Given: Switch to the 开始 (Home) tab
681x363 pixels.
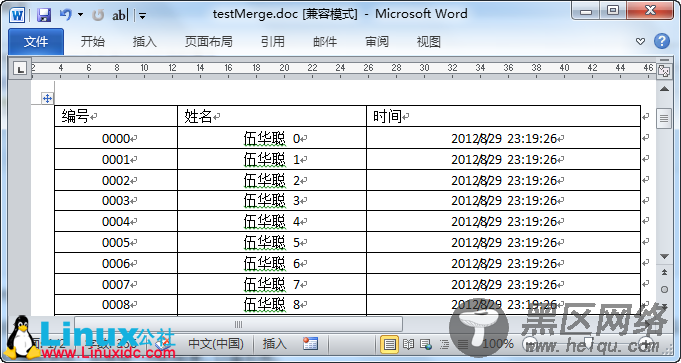Looking at the screenshot, I should [x=93, y=42].
